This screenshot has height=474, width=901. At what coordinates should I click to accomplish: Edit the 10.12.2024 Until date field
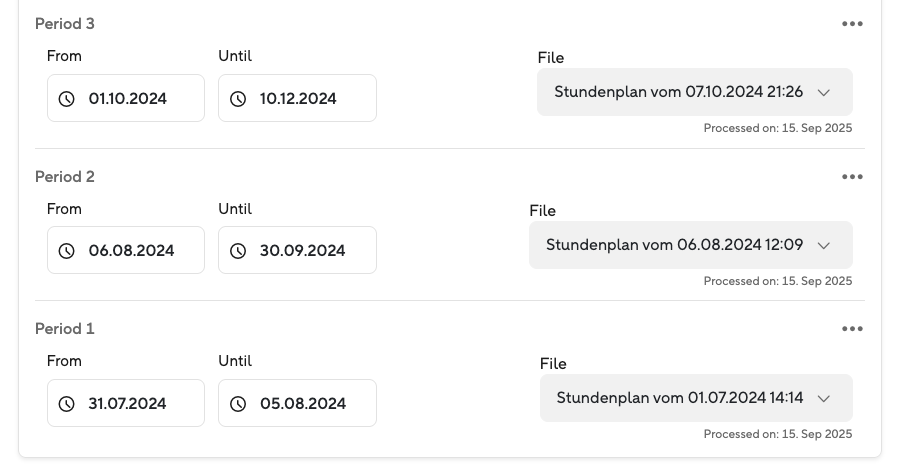click(298, 99)
